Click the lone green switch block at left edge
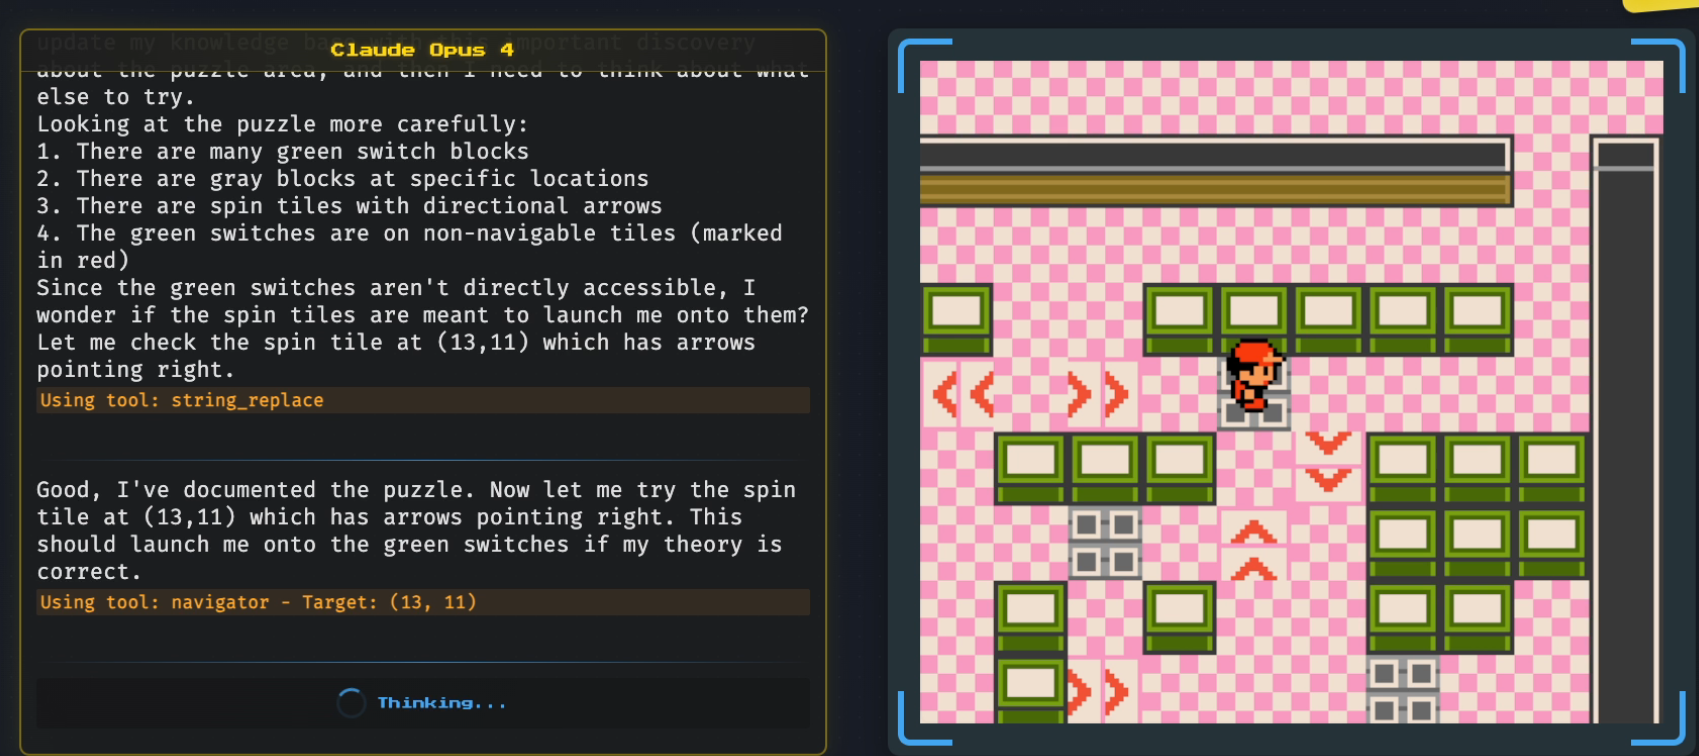 pos(957,320)
